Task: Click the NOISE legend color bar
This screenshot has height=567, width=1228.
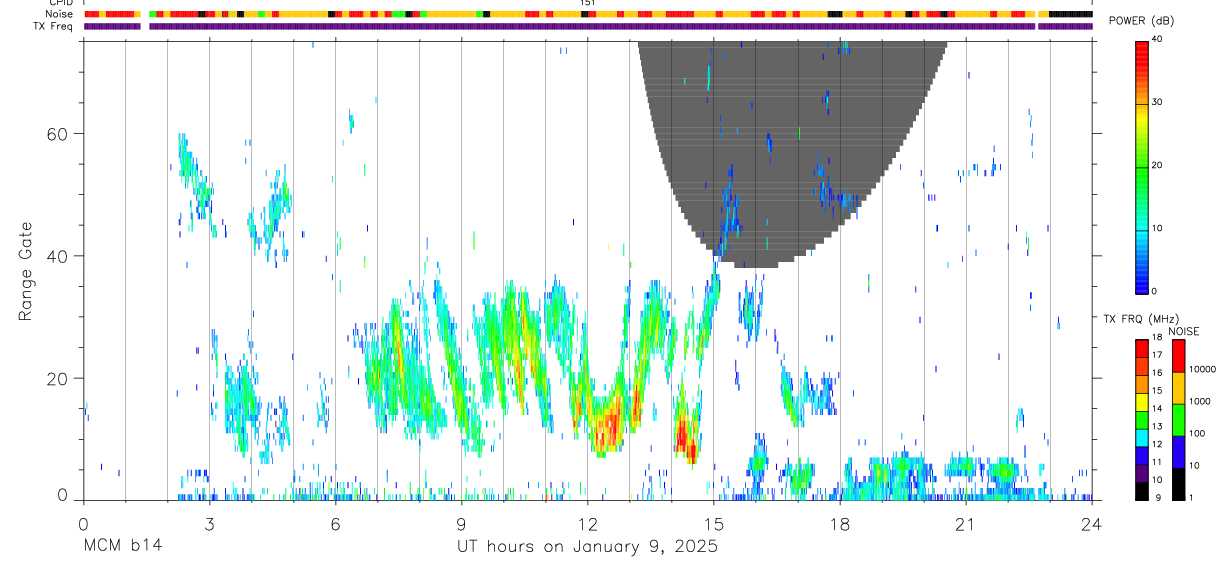Action: click(x=1178, y=420)
